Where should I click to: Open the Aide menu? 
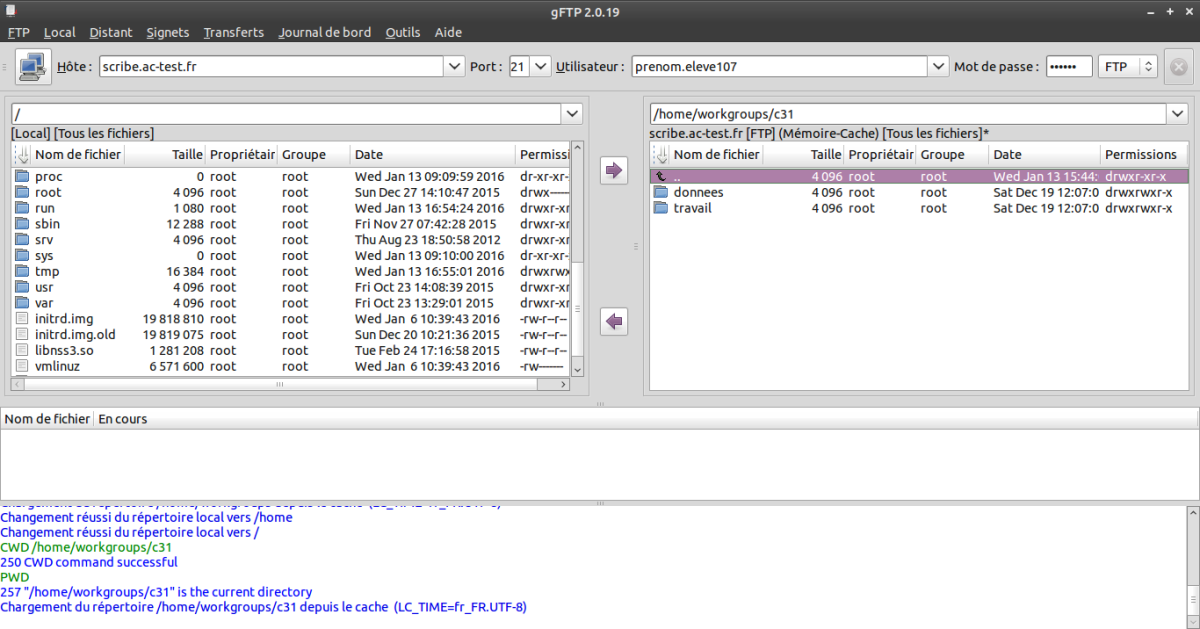tap(448, 32)
